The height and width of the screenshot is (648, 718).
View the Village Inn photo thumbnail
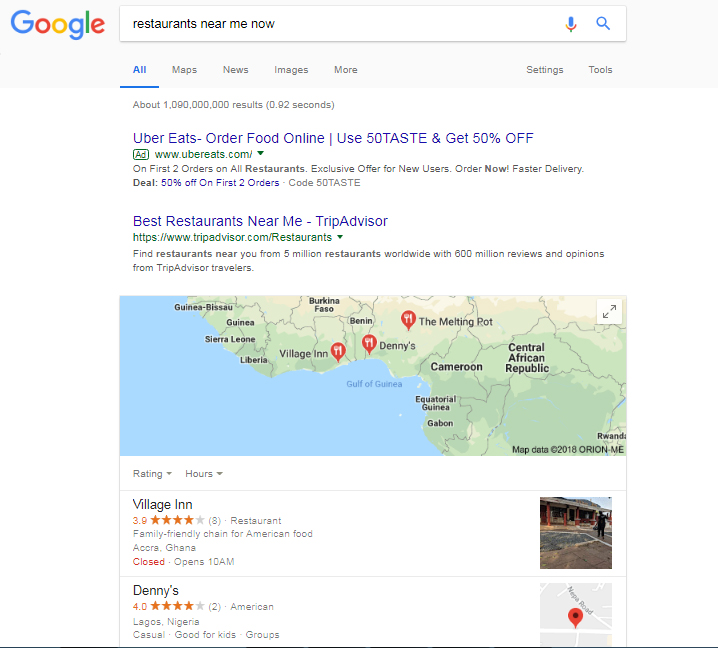[x=576, y=533]
